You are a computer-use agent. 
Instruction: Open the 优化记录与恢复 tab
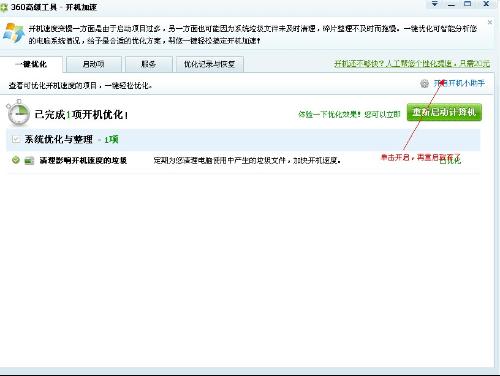[210, 64]
